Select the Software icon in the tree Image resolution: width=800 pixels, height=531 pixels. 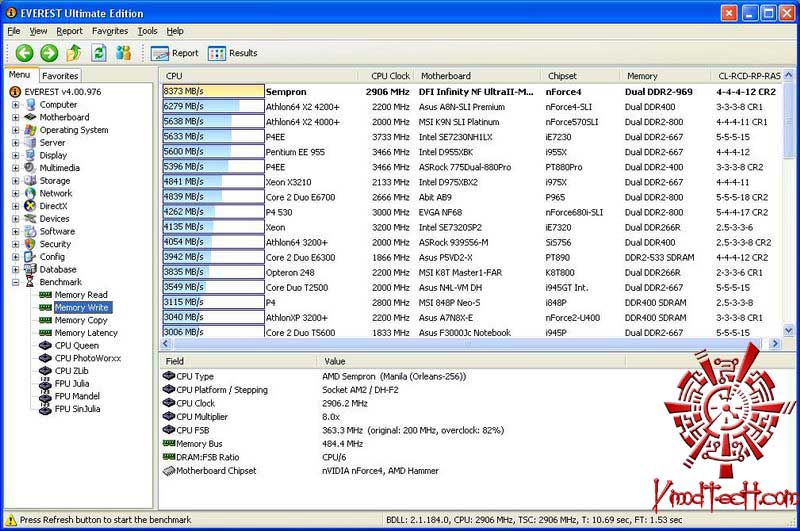31,231
